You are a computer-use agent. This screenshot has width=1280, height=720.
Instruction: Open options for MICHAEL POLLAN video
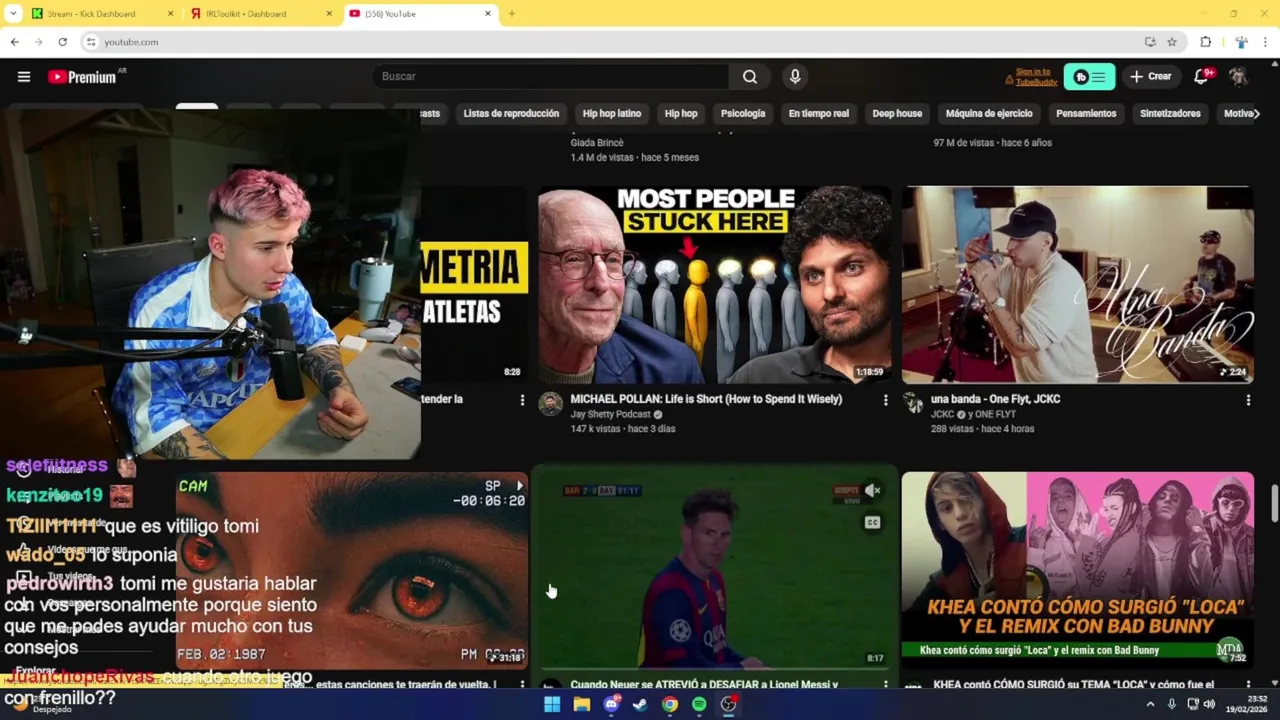pos(885,400)
